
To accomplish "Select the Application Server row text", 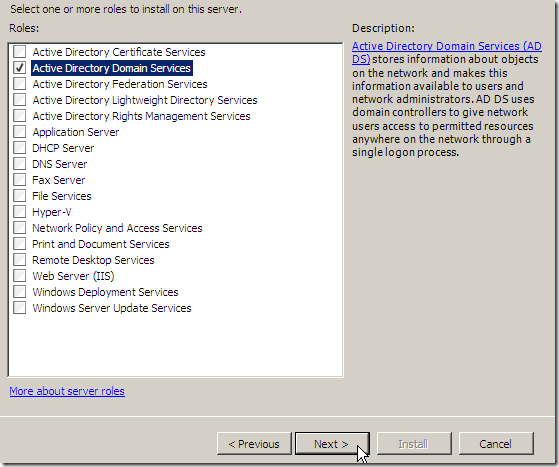I will [x=76, y=132].
